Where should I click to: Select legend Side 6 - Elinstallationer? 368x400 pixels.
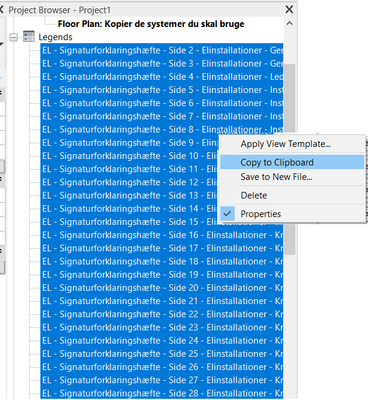point(162,103)
